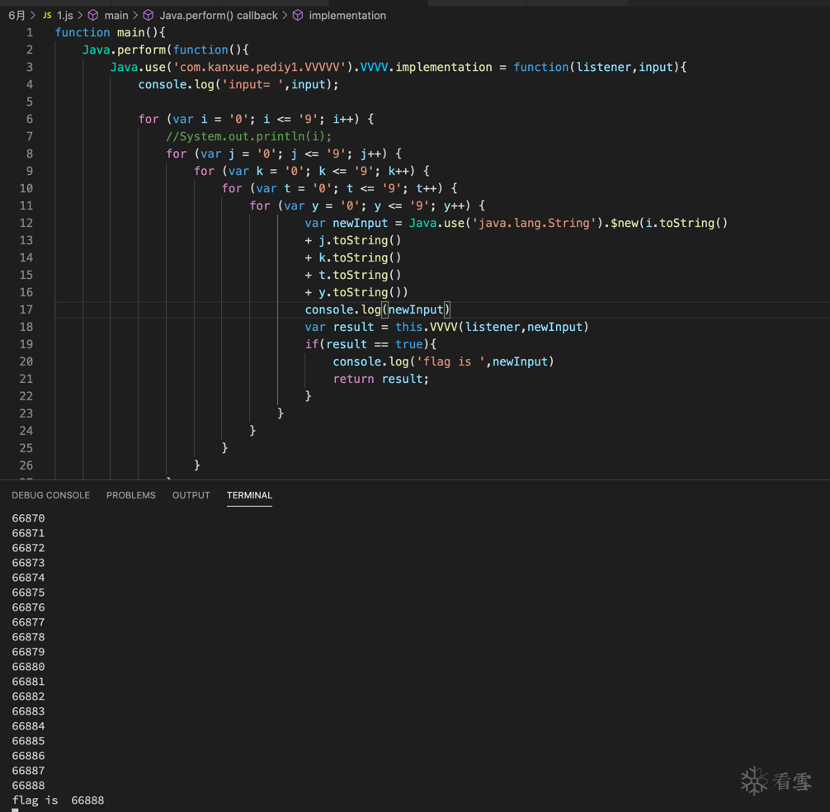
Task: Select the implementation breadcrumb item
Action: (347, 16)
